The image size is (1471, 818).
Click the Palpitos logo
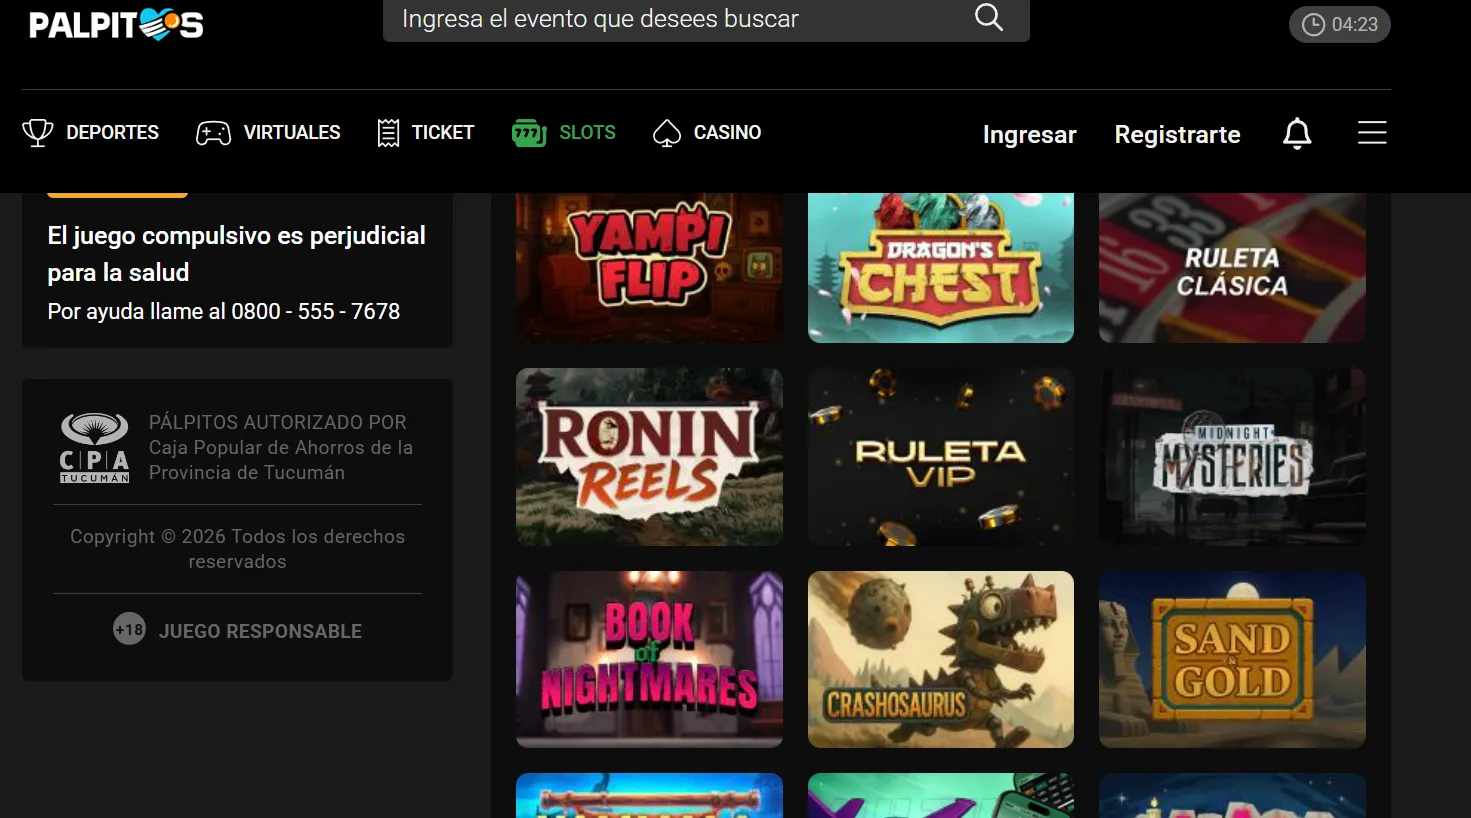coord(116,24)
